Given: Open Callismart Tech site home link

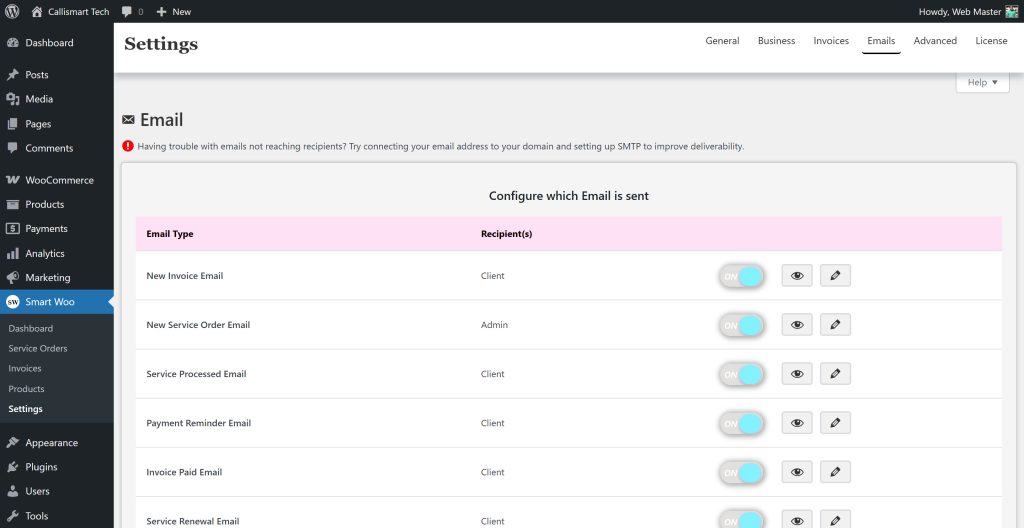Looking at the screenshot, I should point(70,11).
